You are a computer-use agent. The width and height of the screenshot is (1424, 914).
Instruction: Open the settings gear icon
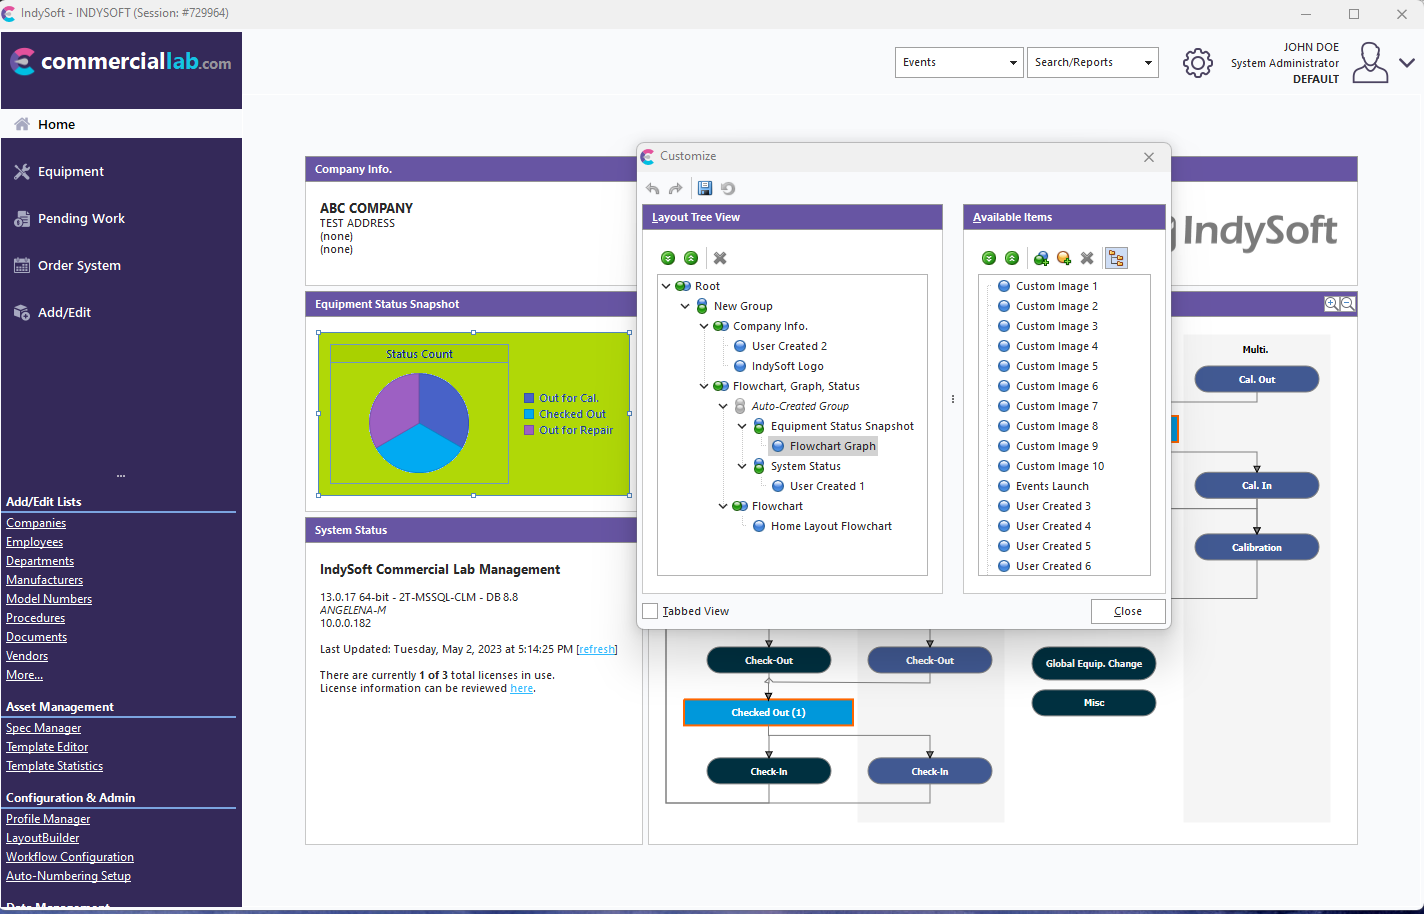click(1197, 63)
